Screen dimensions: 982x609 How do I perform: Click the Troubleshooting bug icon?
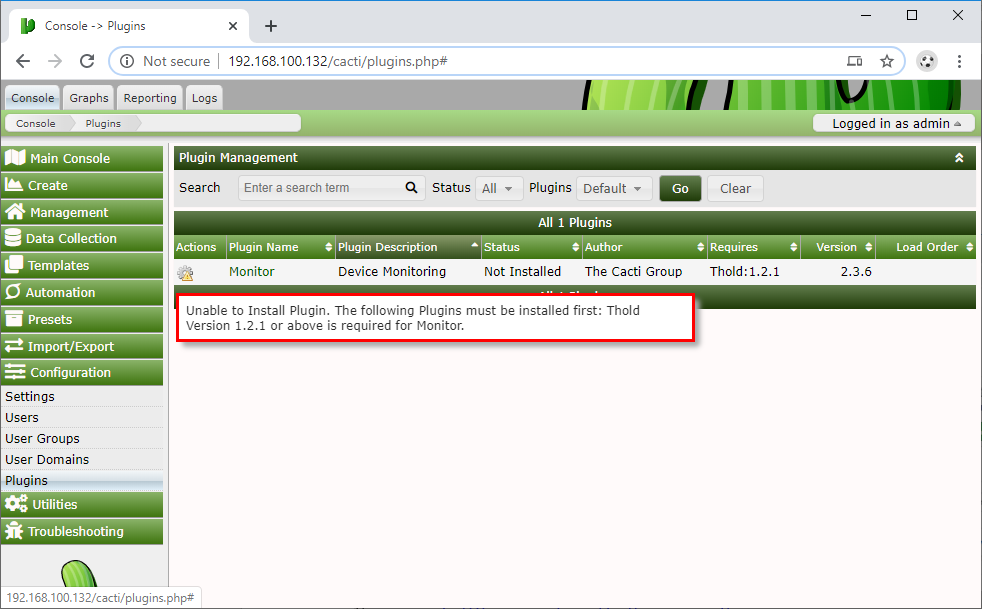pyautogui.click(x=14, y=531)
